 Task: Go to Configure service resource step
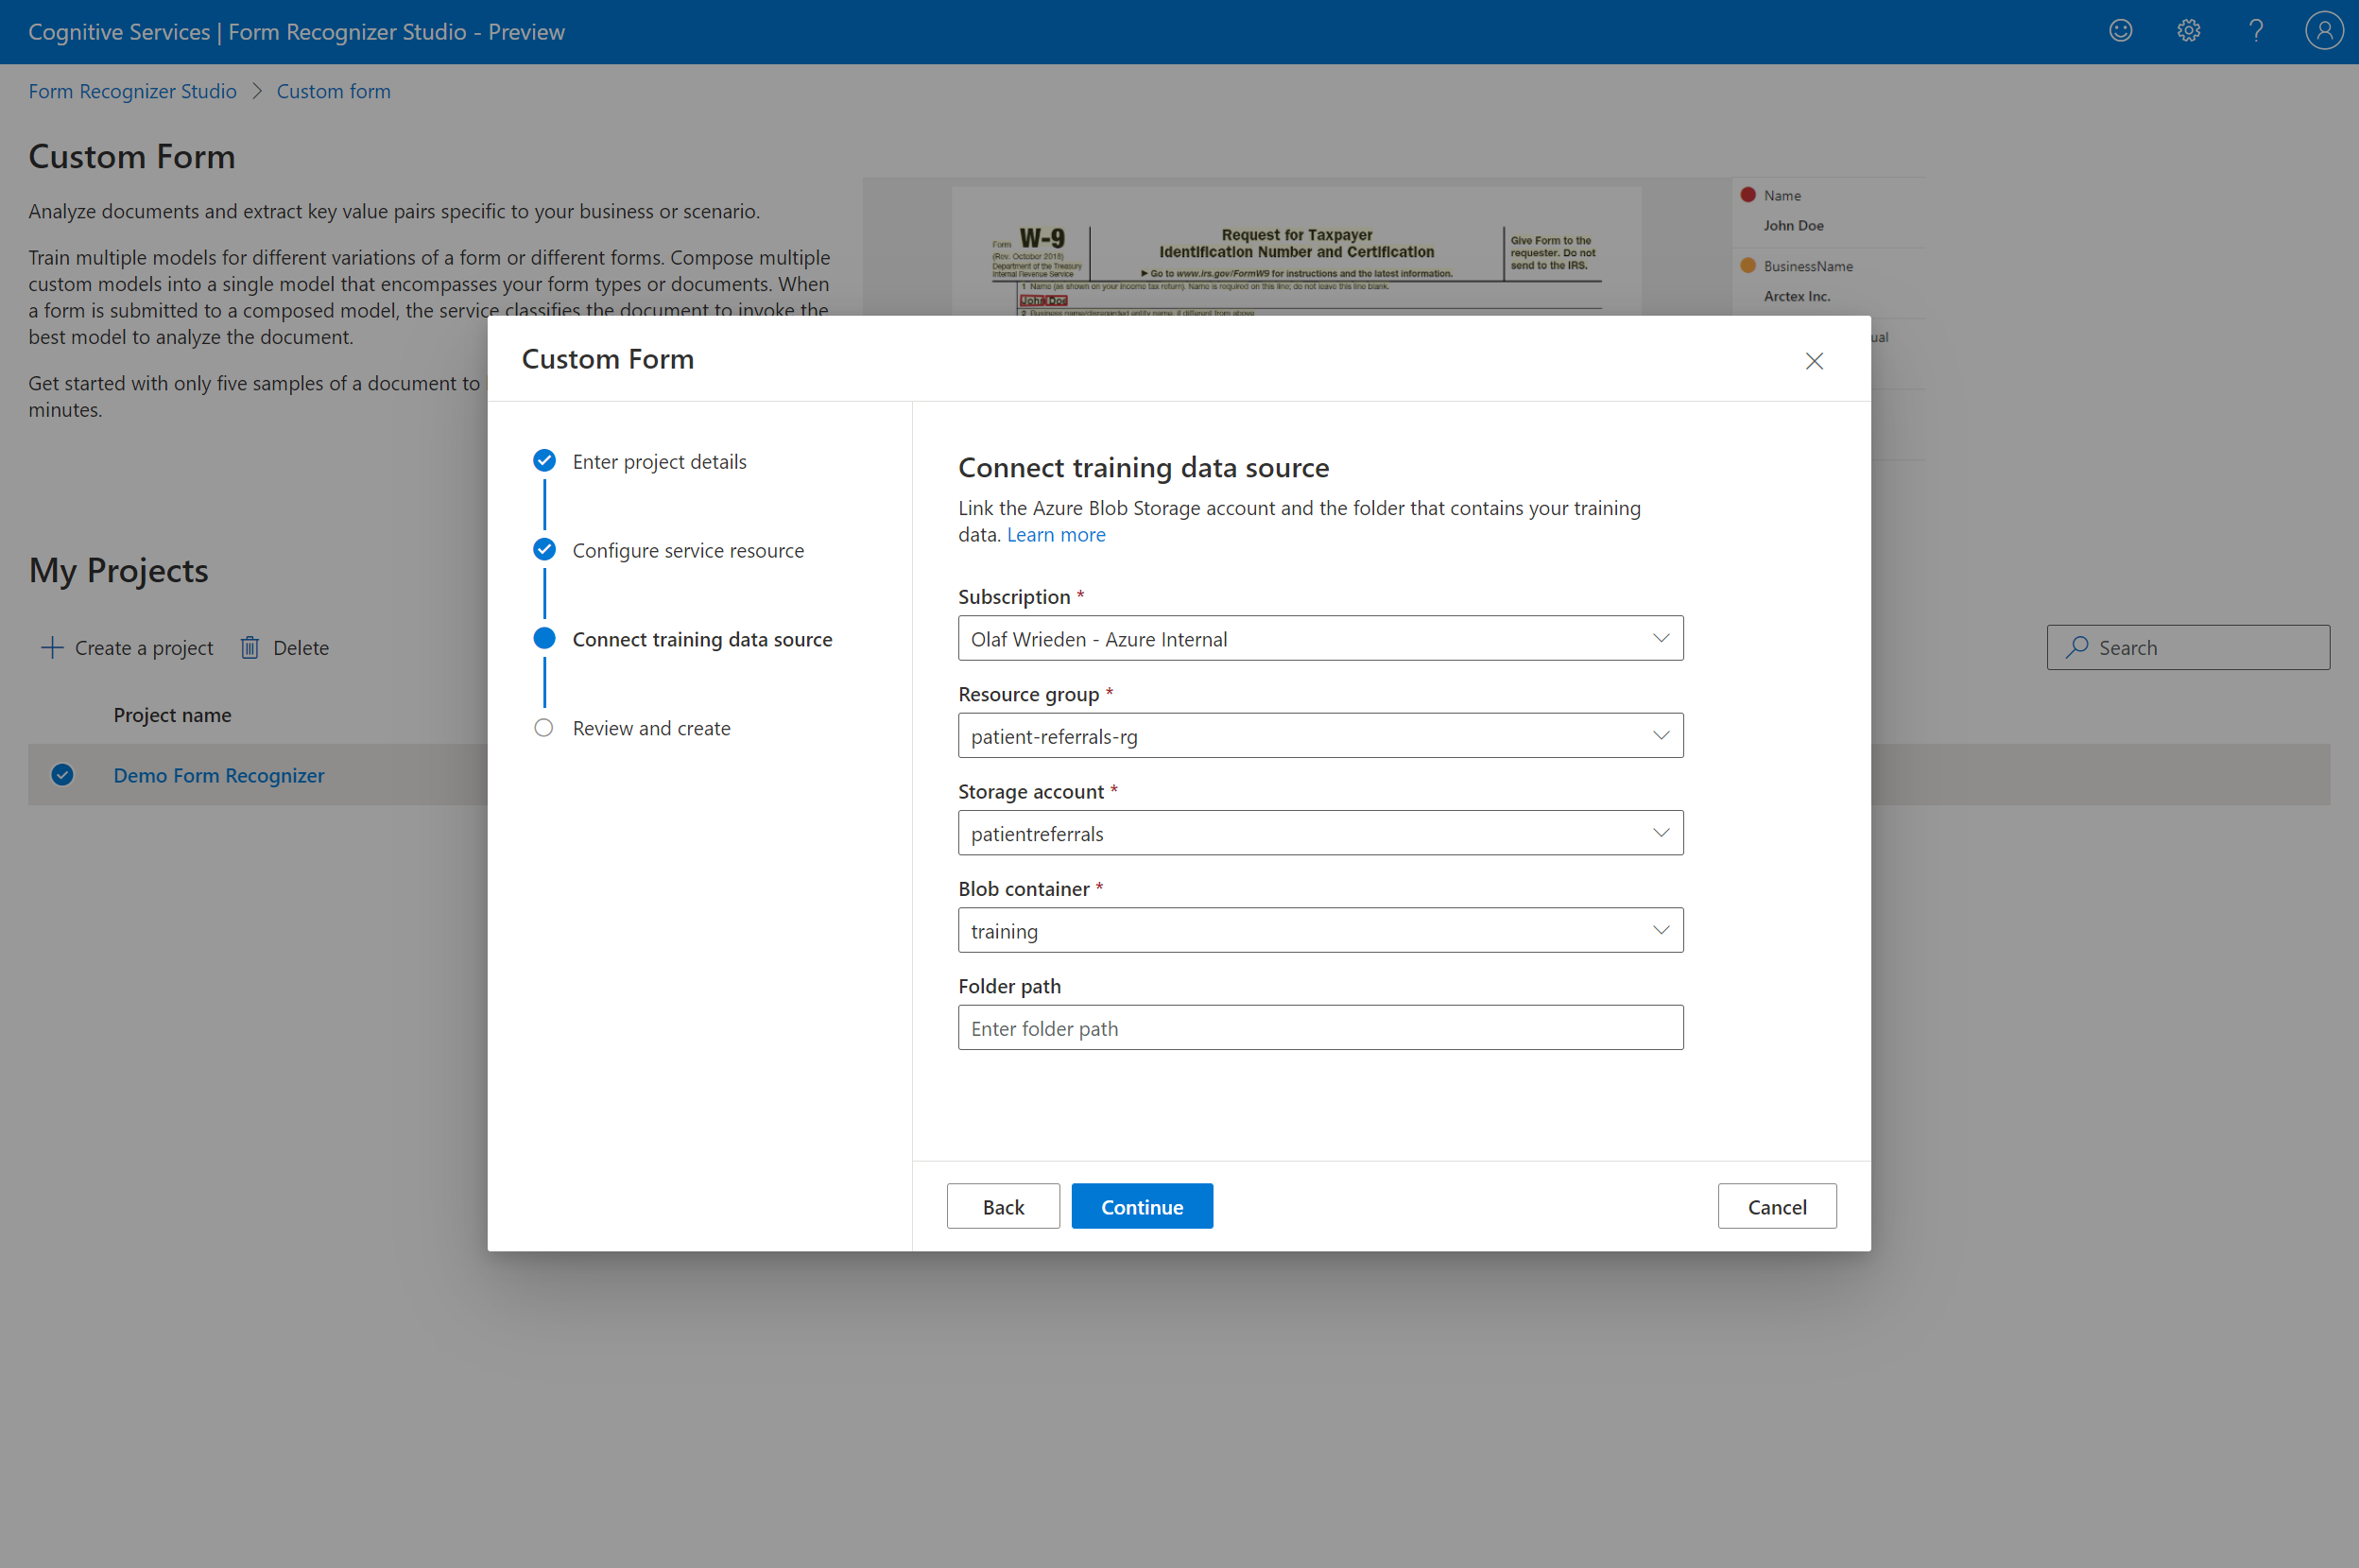coord(687,550)
